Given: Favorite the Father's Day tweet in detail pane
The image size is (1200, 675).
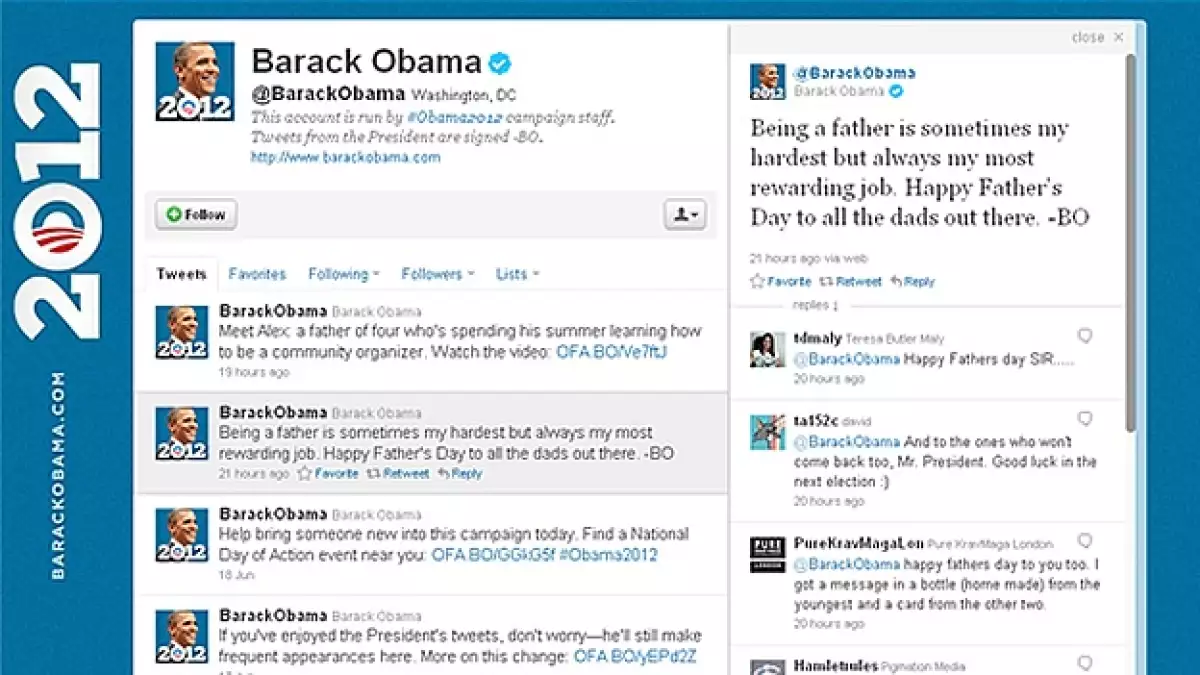Looking at the screenshot, I should 781,282.
